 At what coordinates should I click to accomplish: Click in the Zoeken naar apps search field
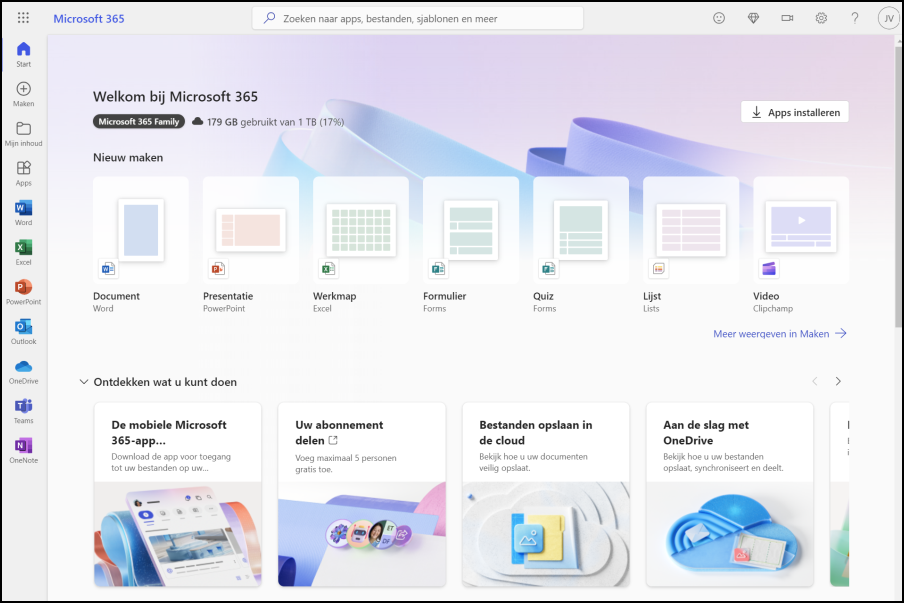point(417,18)
